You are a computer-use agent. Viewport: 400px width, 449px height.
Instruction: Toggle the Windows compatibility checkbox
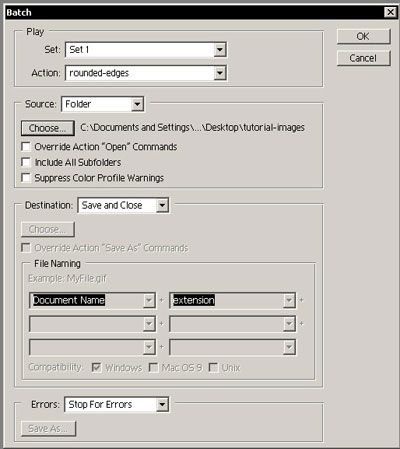point(96,367)
